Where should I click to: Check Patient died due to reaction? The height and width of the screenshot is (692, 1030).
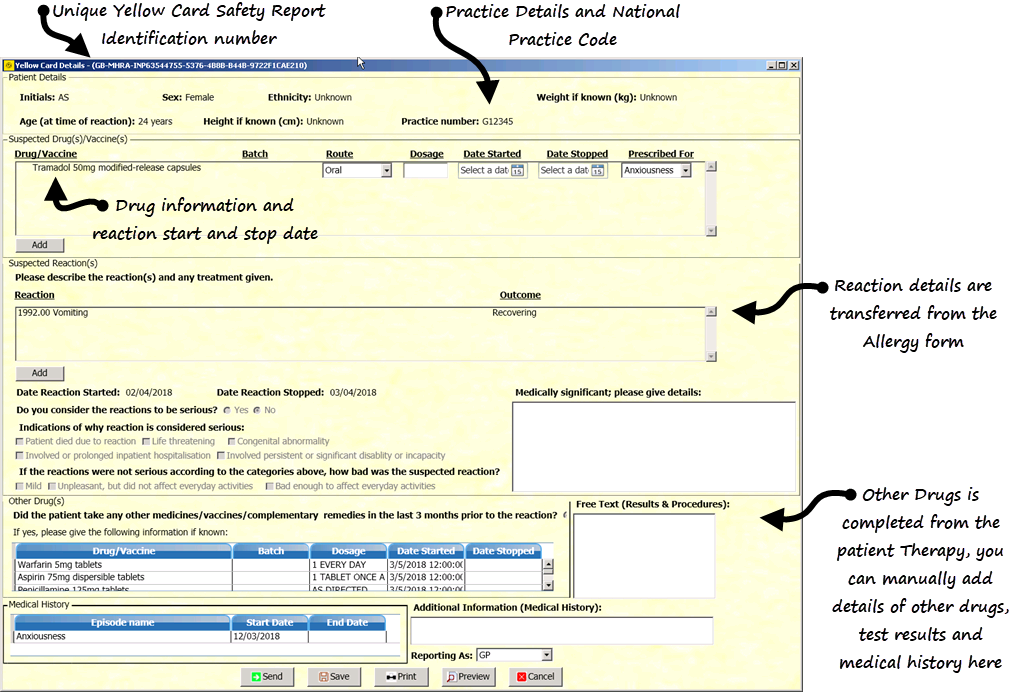[x=20, y=441]
